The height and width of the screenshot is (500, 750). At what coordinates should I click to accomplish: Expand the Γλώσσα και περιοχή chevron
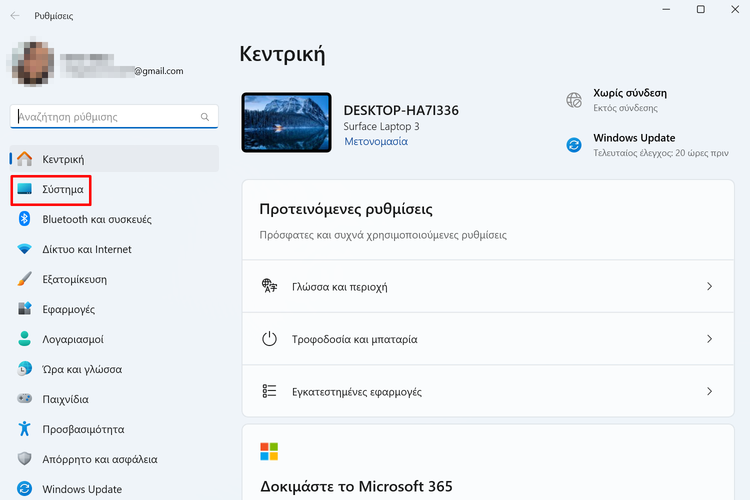click(709, 286)
